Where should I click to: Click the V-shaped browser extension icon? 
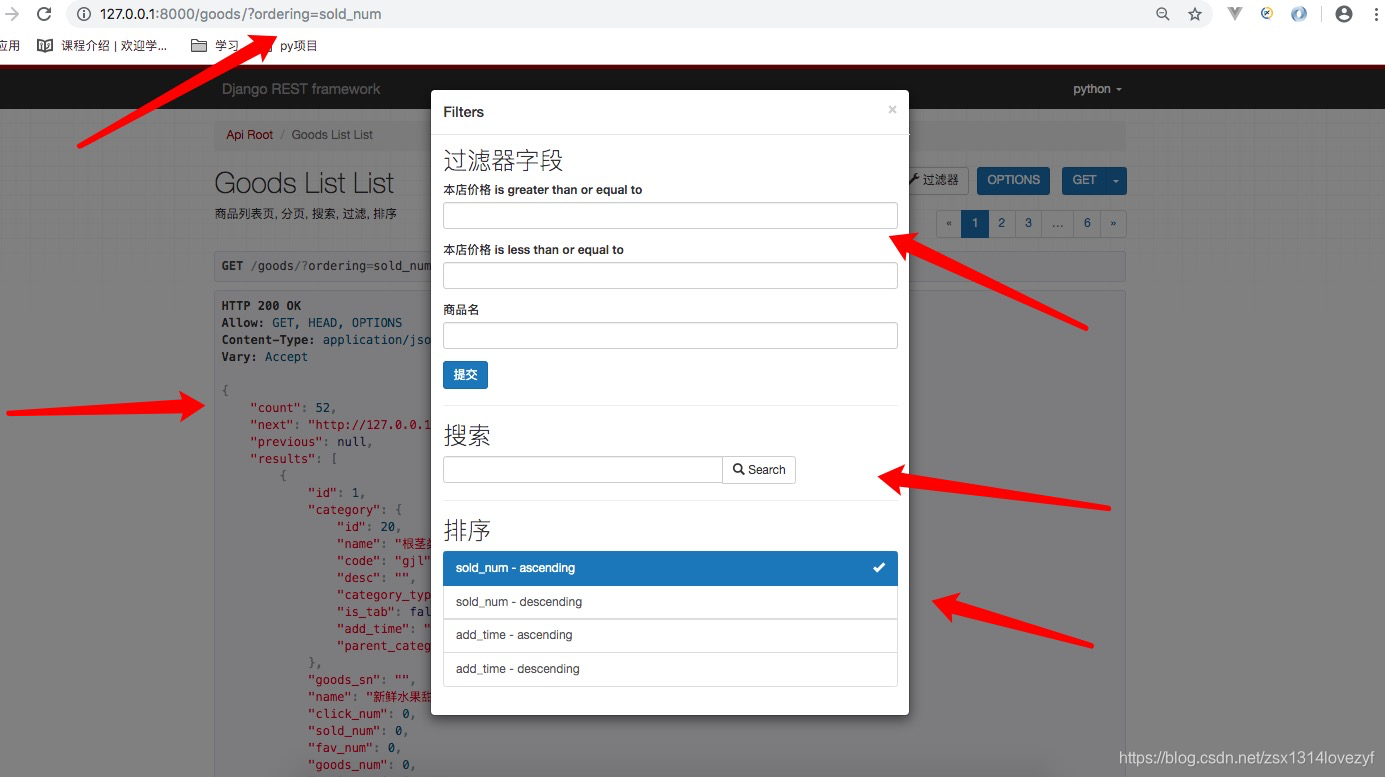1236,14
